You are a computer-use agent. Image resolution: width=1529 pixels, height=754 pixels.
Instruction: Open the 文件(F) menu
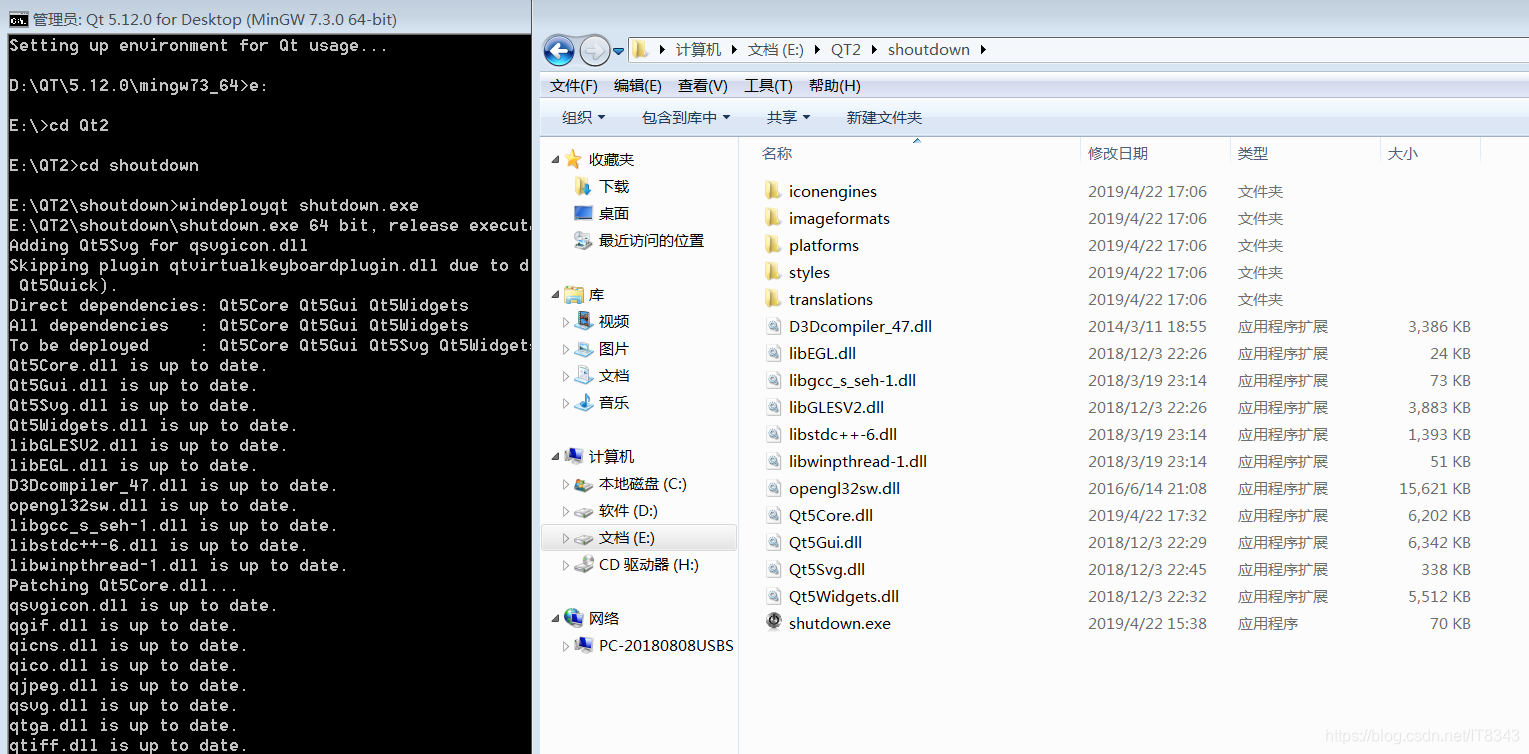click(574, 86)
